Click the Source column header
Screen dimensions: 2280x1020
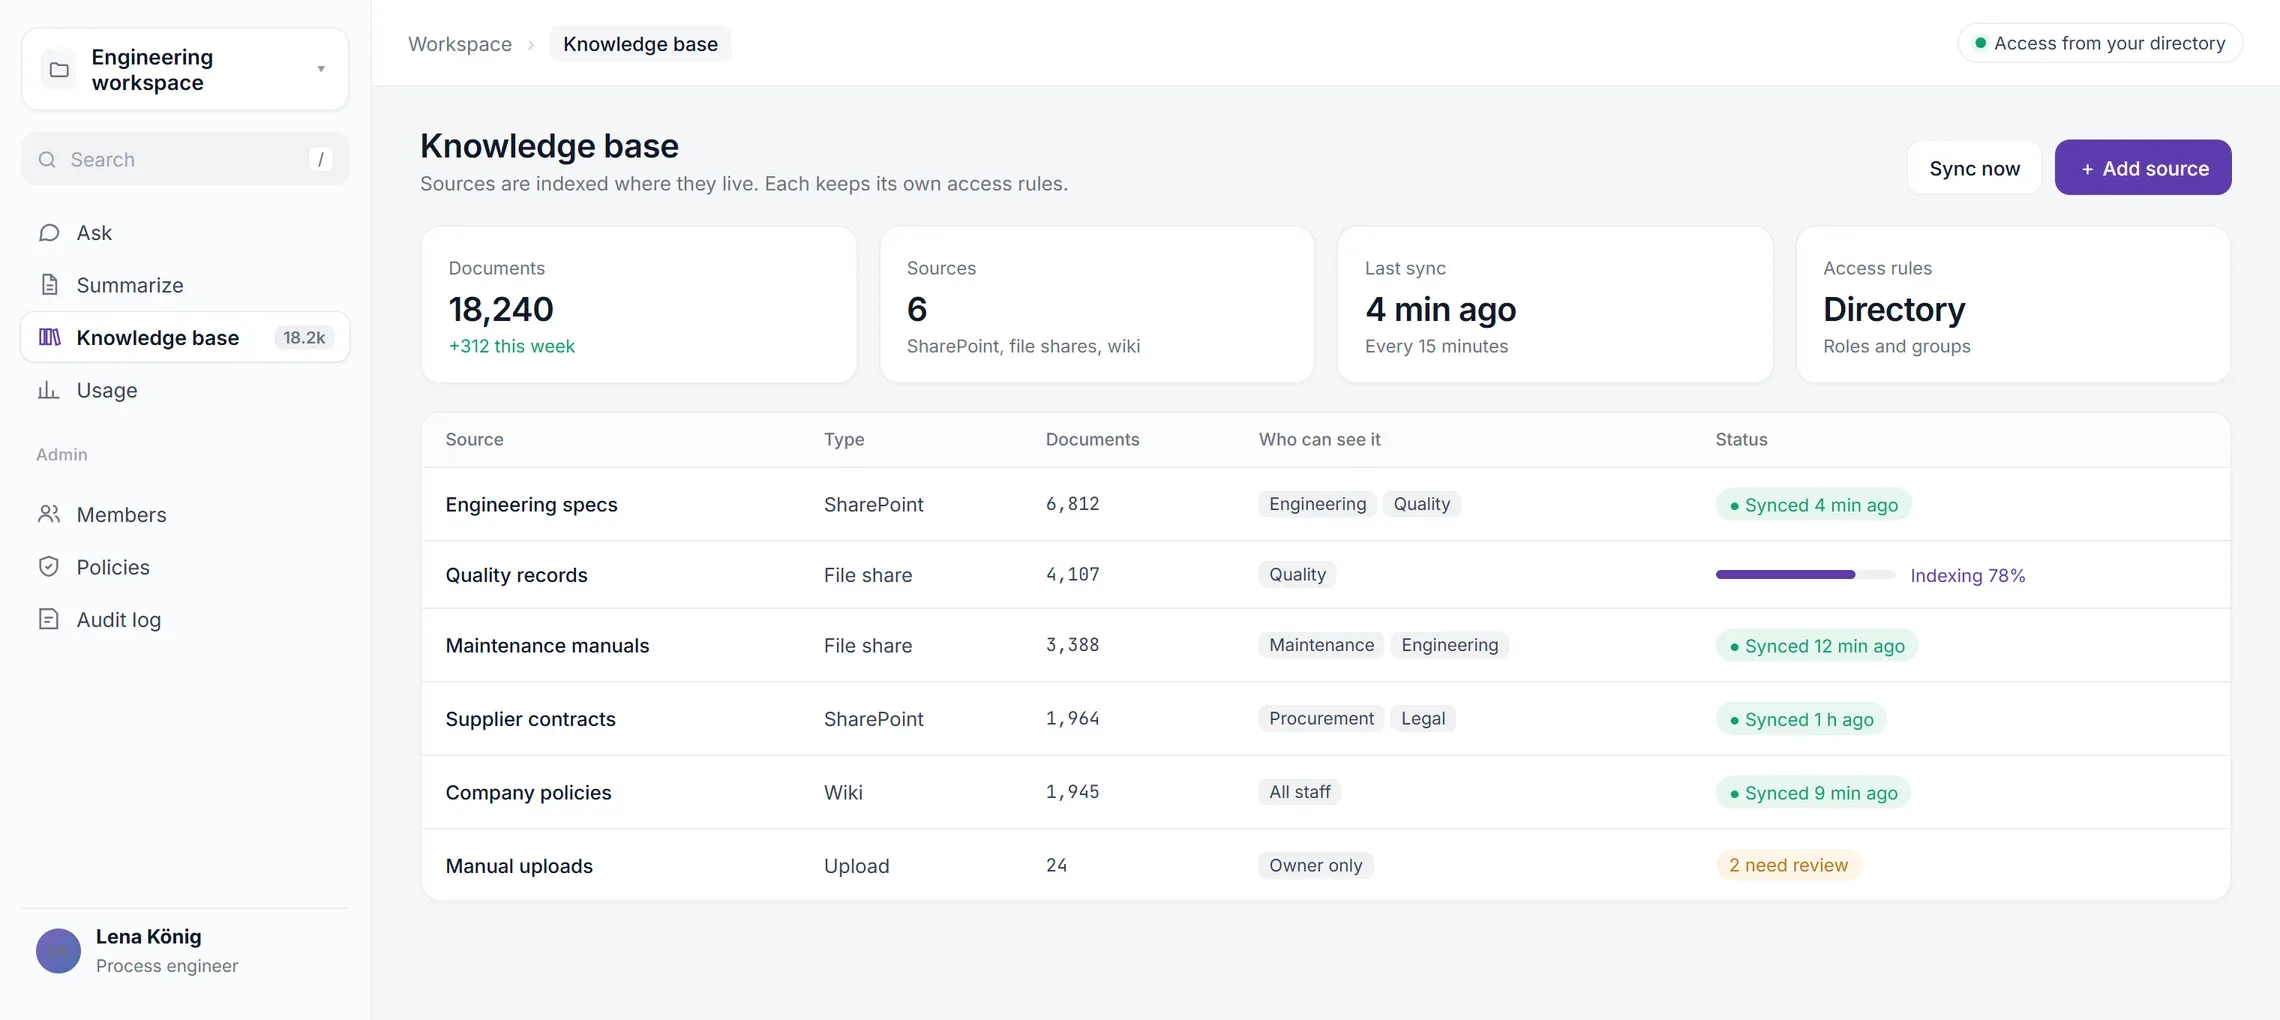click(x=475, y=439)
